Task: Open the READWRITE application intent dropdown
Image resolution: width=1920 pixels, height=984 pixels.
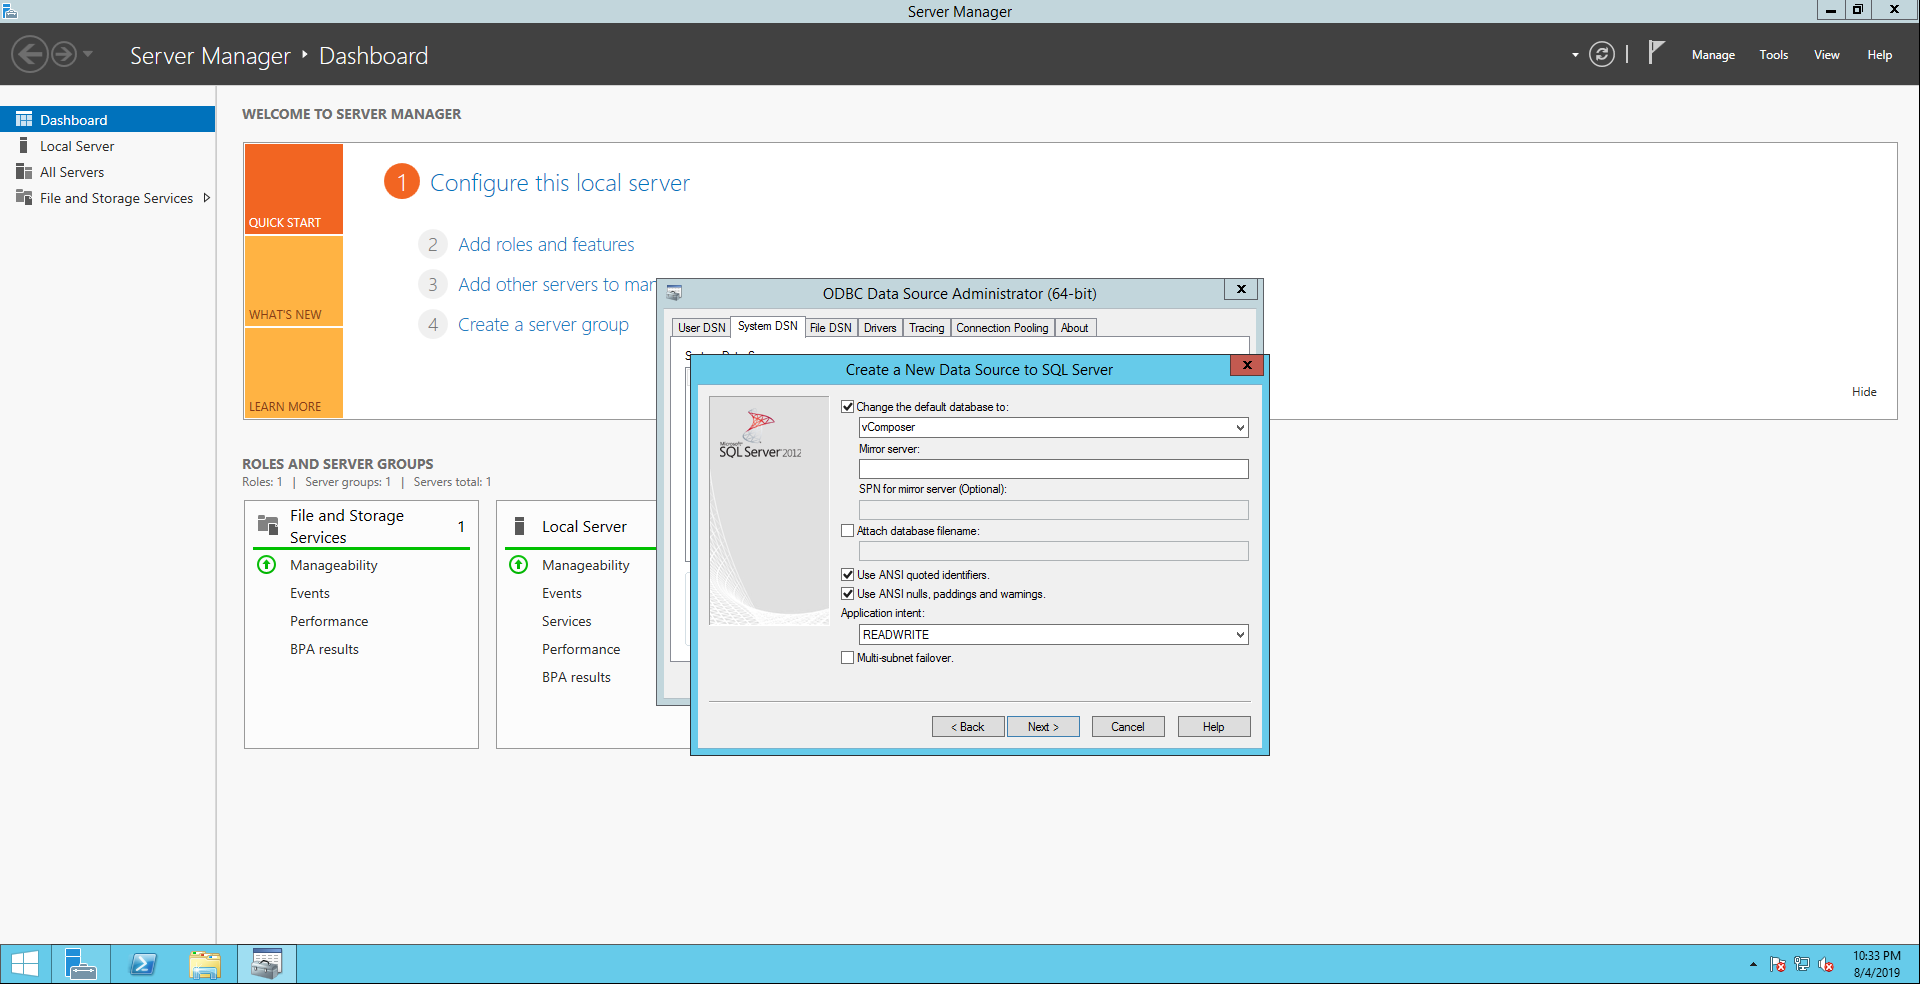Action: pos(1239,635)
